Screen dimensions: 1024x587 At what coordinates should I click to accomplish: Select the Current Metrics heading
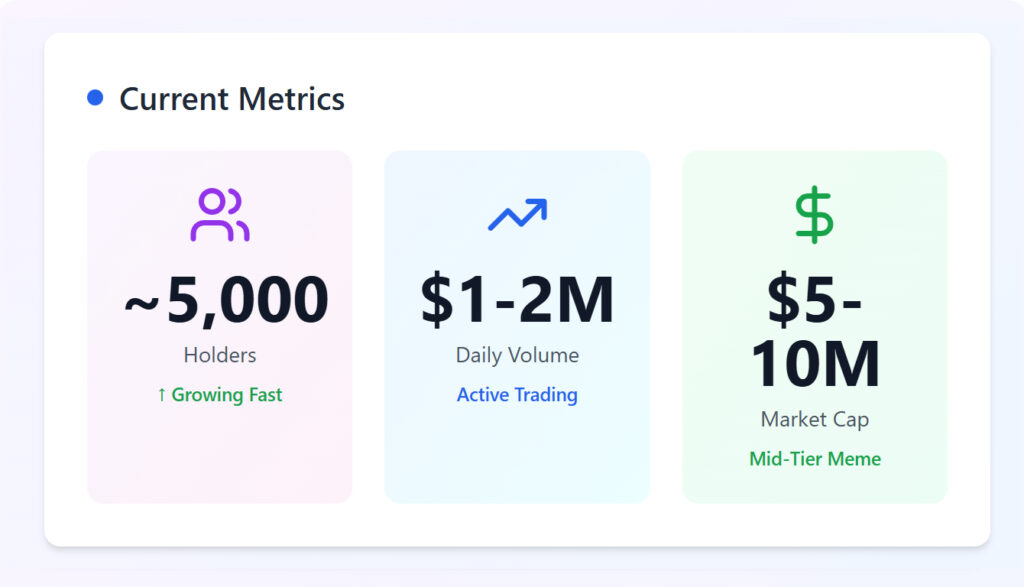(x=232, y=99)
